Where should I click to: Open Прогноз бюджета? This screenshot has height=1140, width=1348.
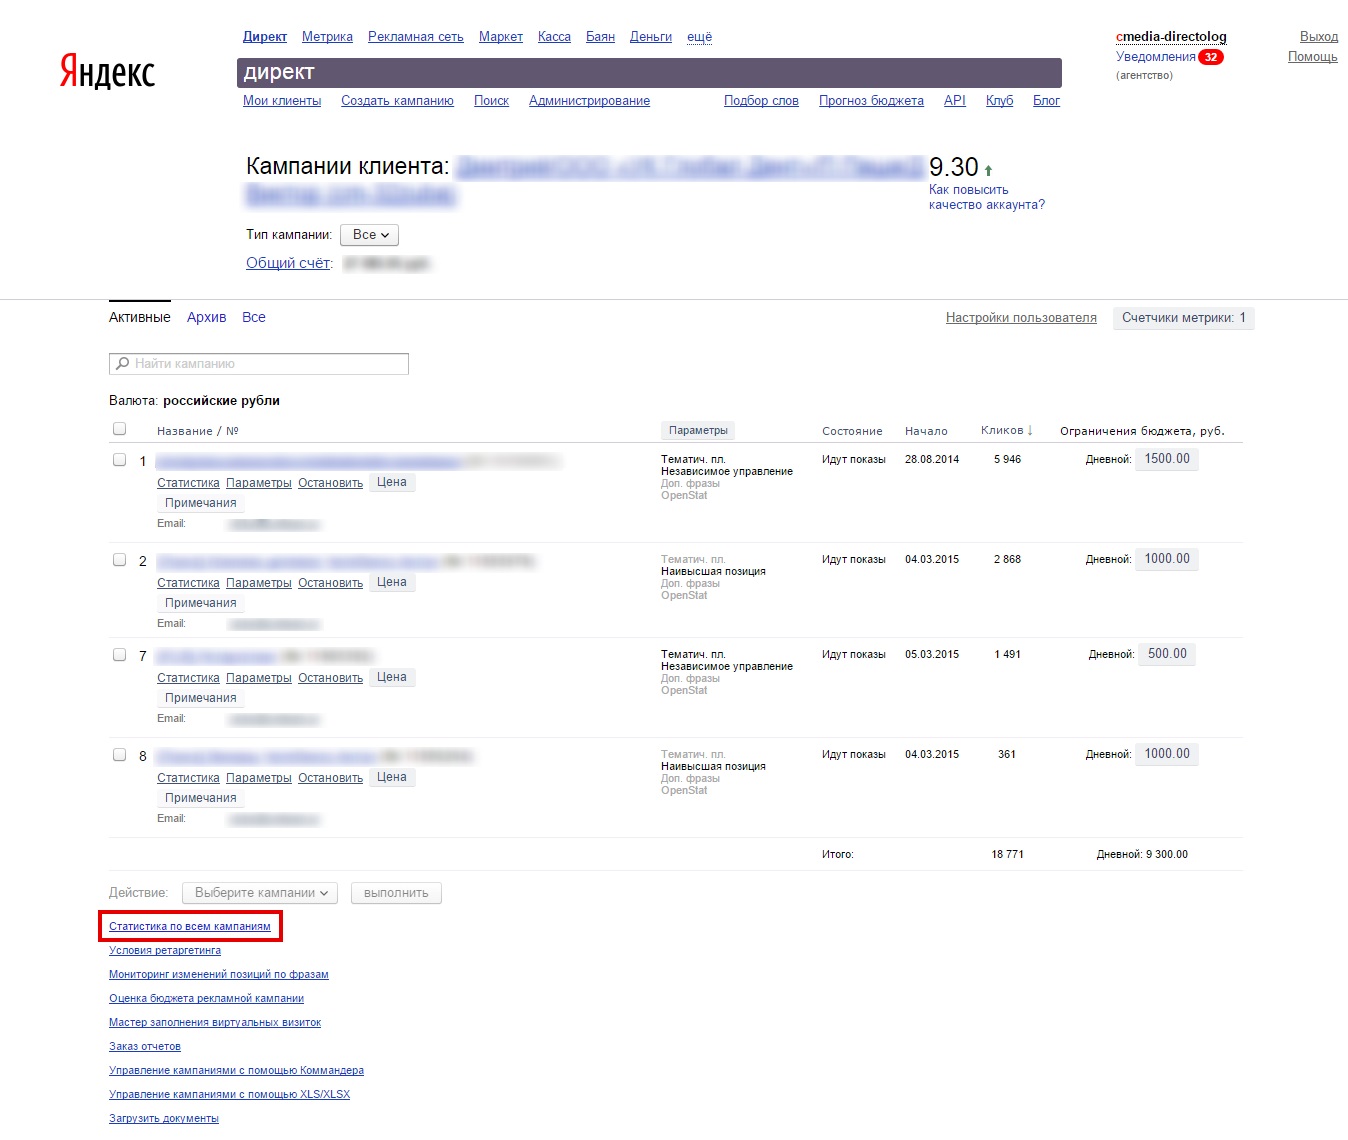871,101
